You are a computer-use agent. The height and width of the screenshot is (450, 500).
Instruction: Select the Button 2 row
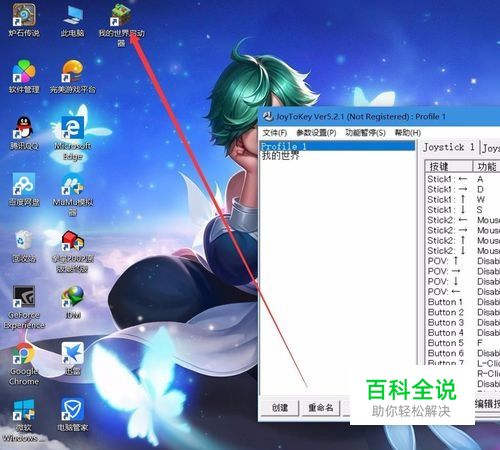(463, 313)
